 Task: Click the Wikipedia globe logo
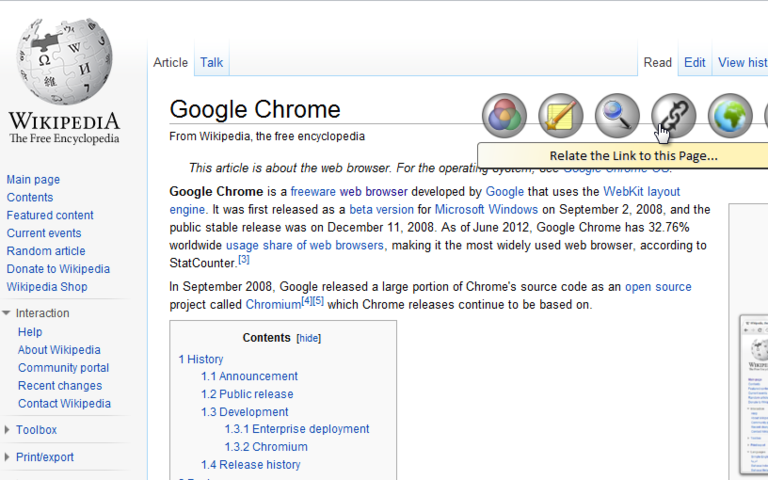[64, 61]
